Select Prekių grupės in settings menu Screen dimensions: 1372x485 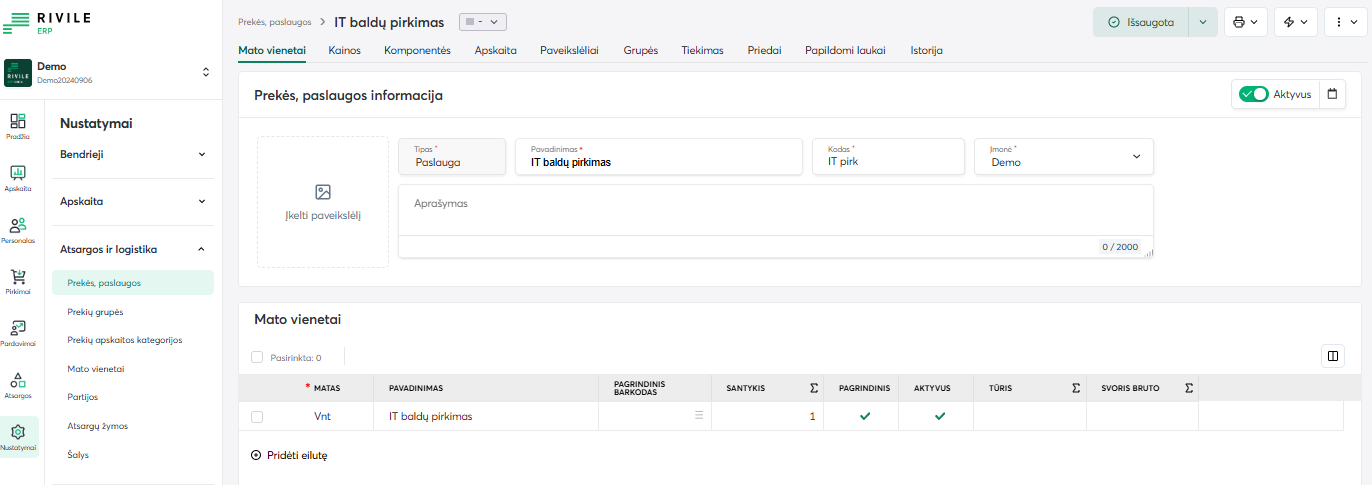[x=95, y=312]
